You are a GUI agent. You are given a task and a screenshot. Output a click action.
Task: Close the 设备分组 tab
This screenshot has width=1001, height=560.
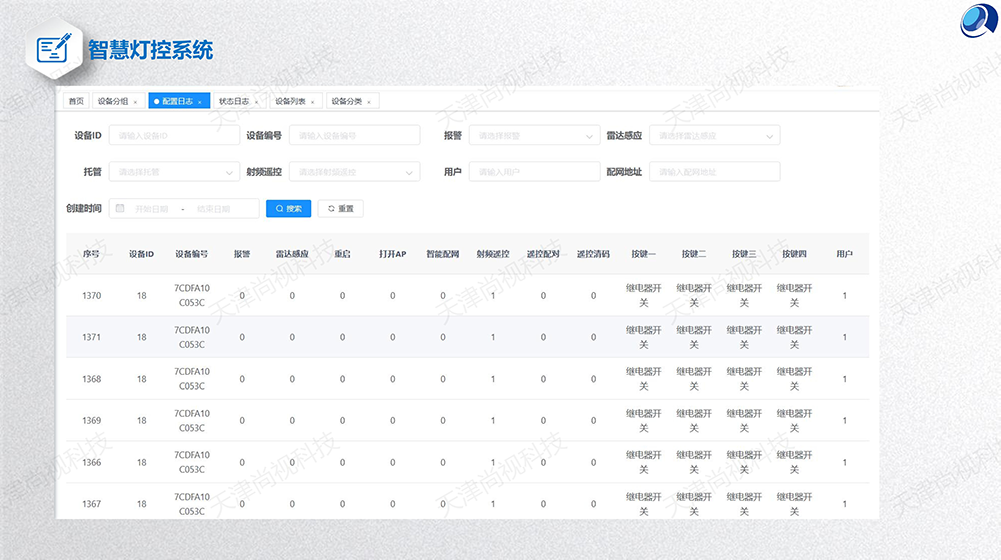135,102
